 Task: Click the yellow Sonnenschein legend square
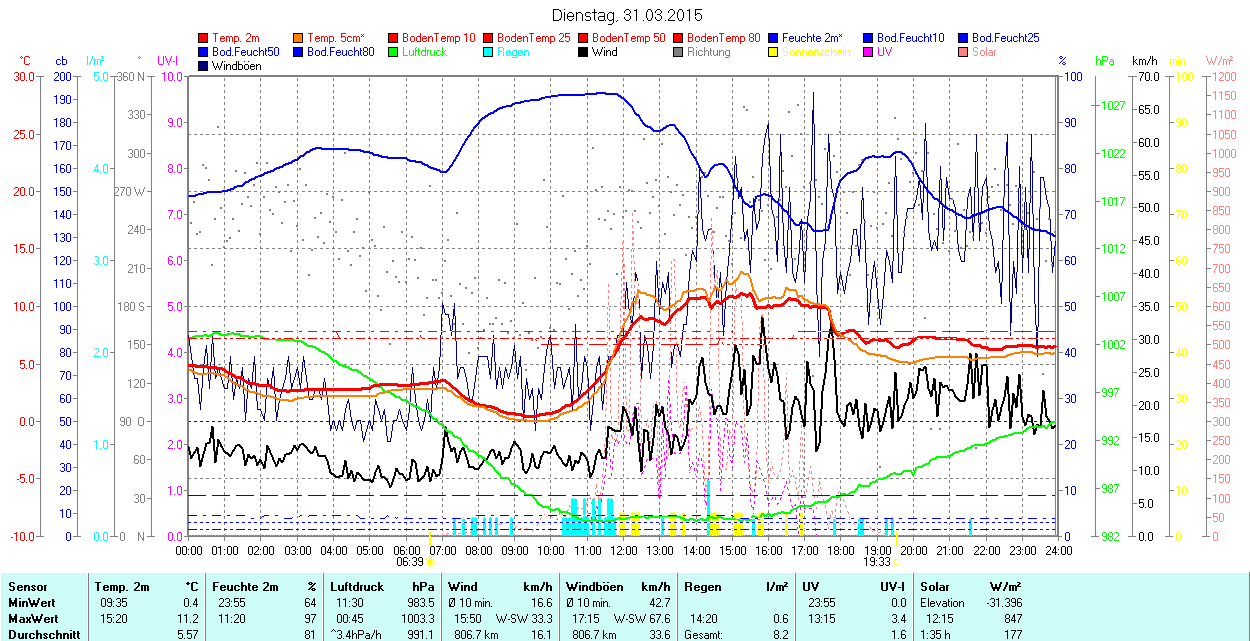773,52
